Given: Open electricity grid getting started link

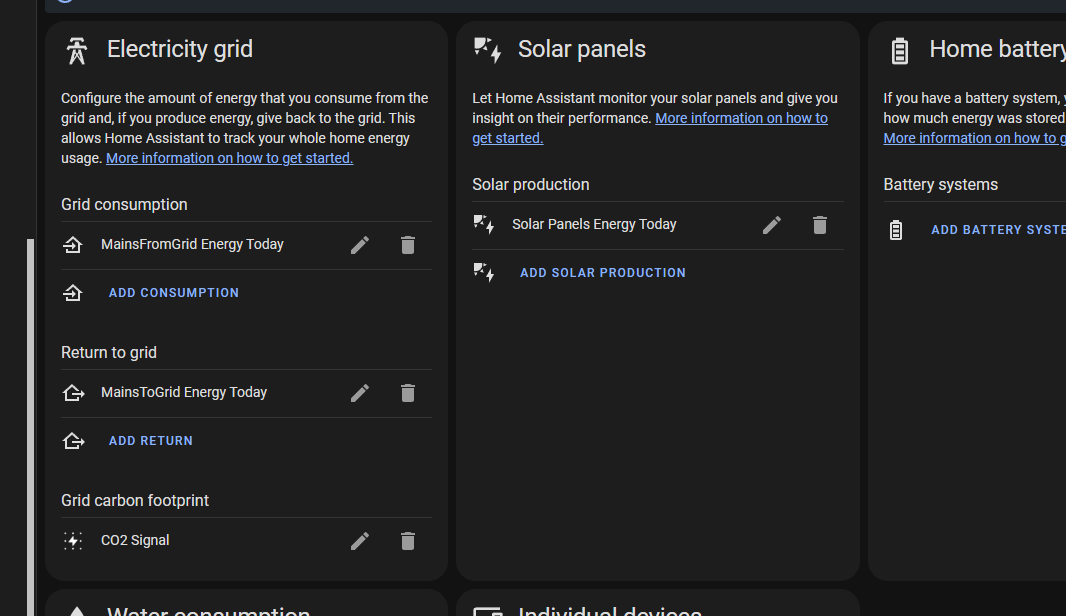Looking at the screenshot, I should (x=229, y=158).
